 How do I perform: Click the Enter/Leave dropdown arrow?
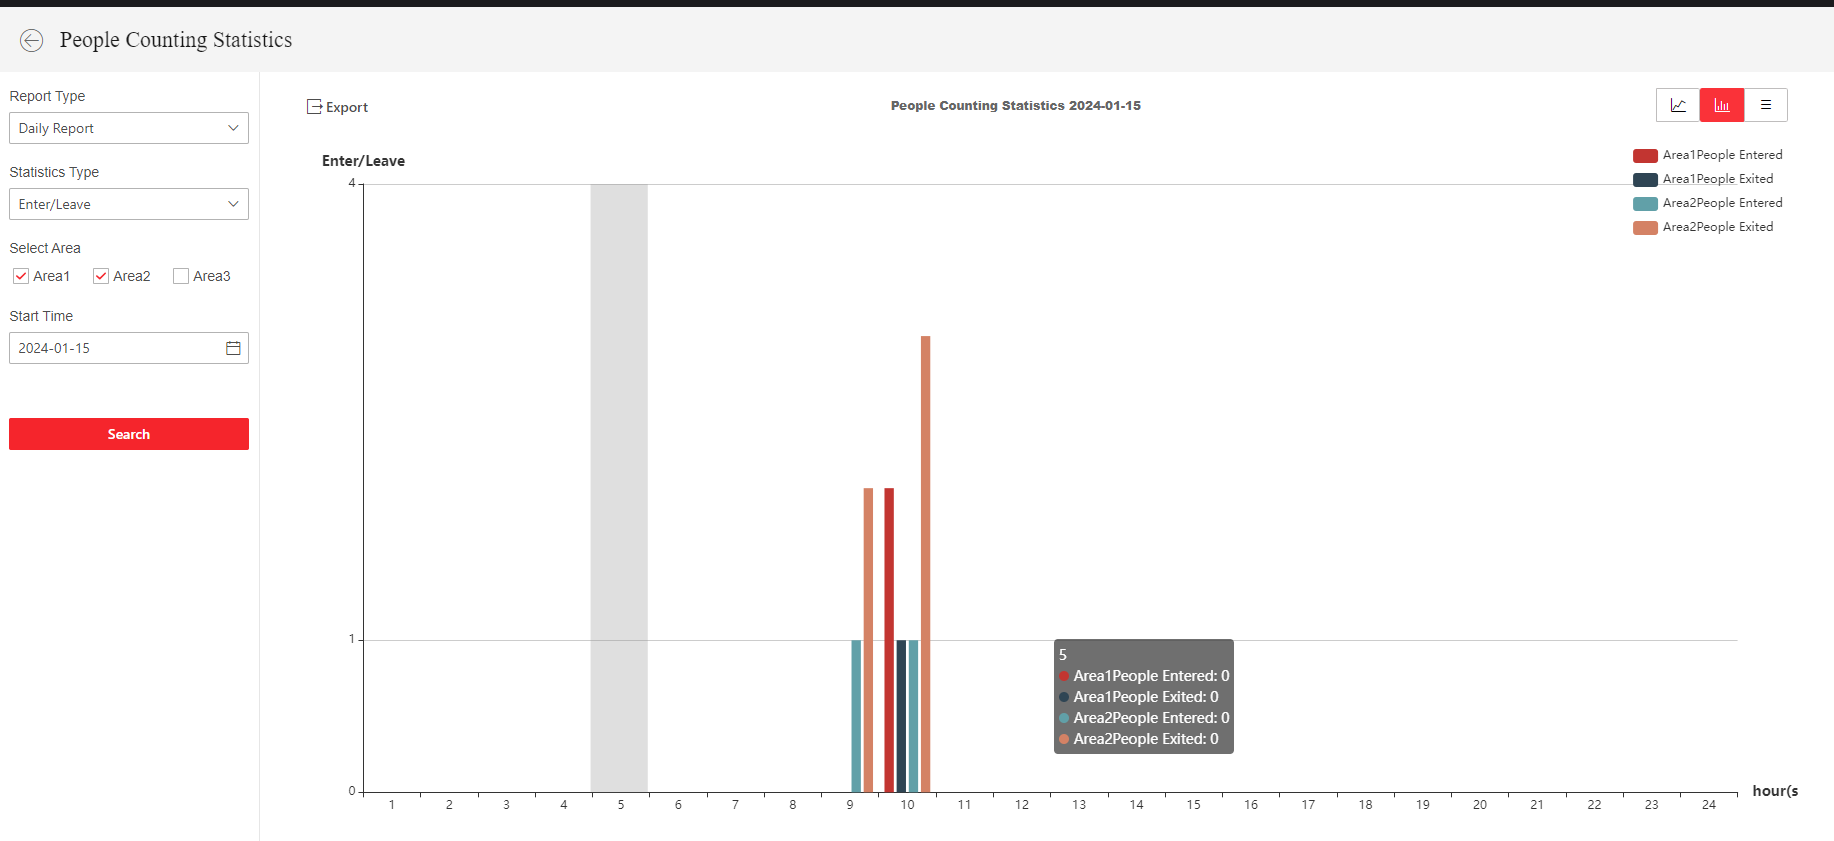click(x=233, y=204)
